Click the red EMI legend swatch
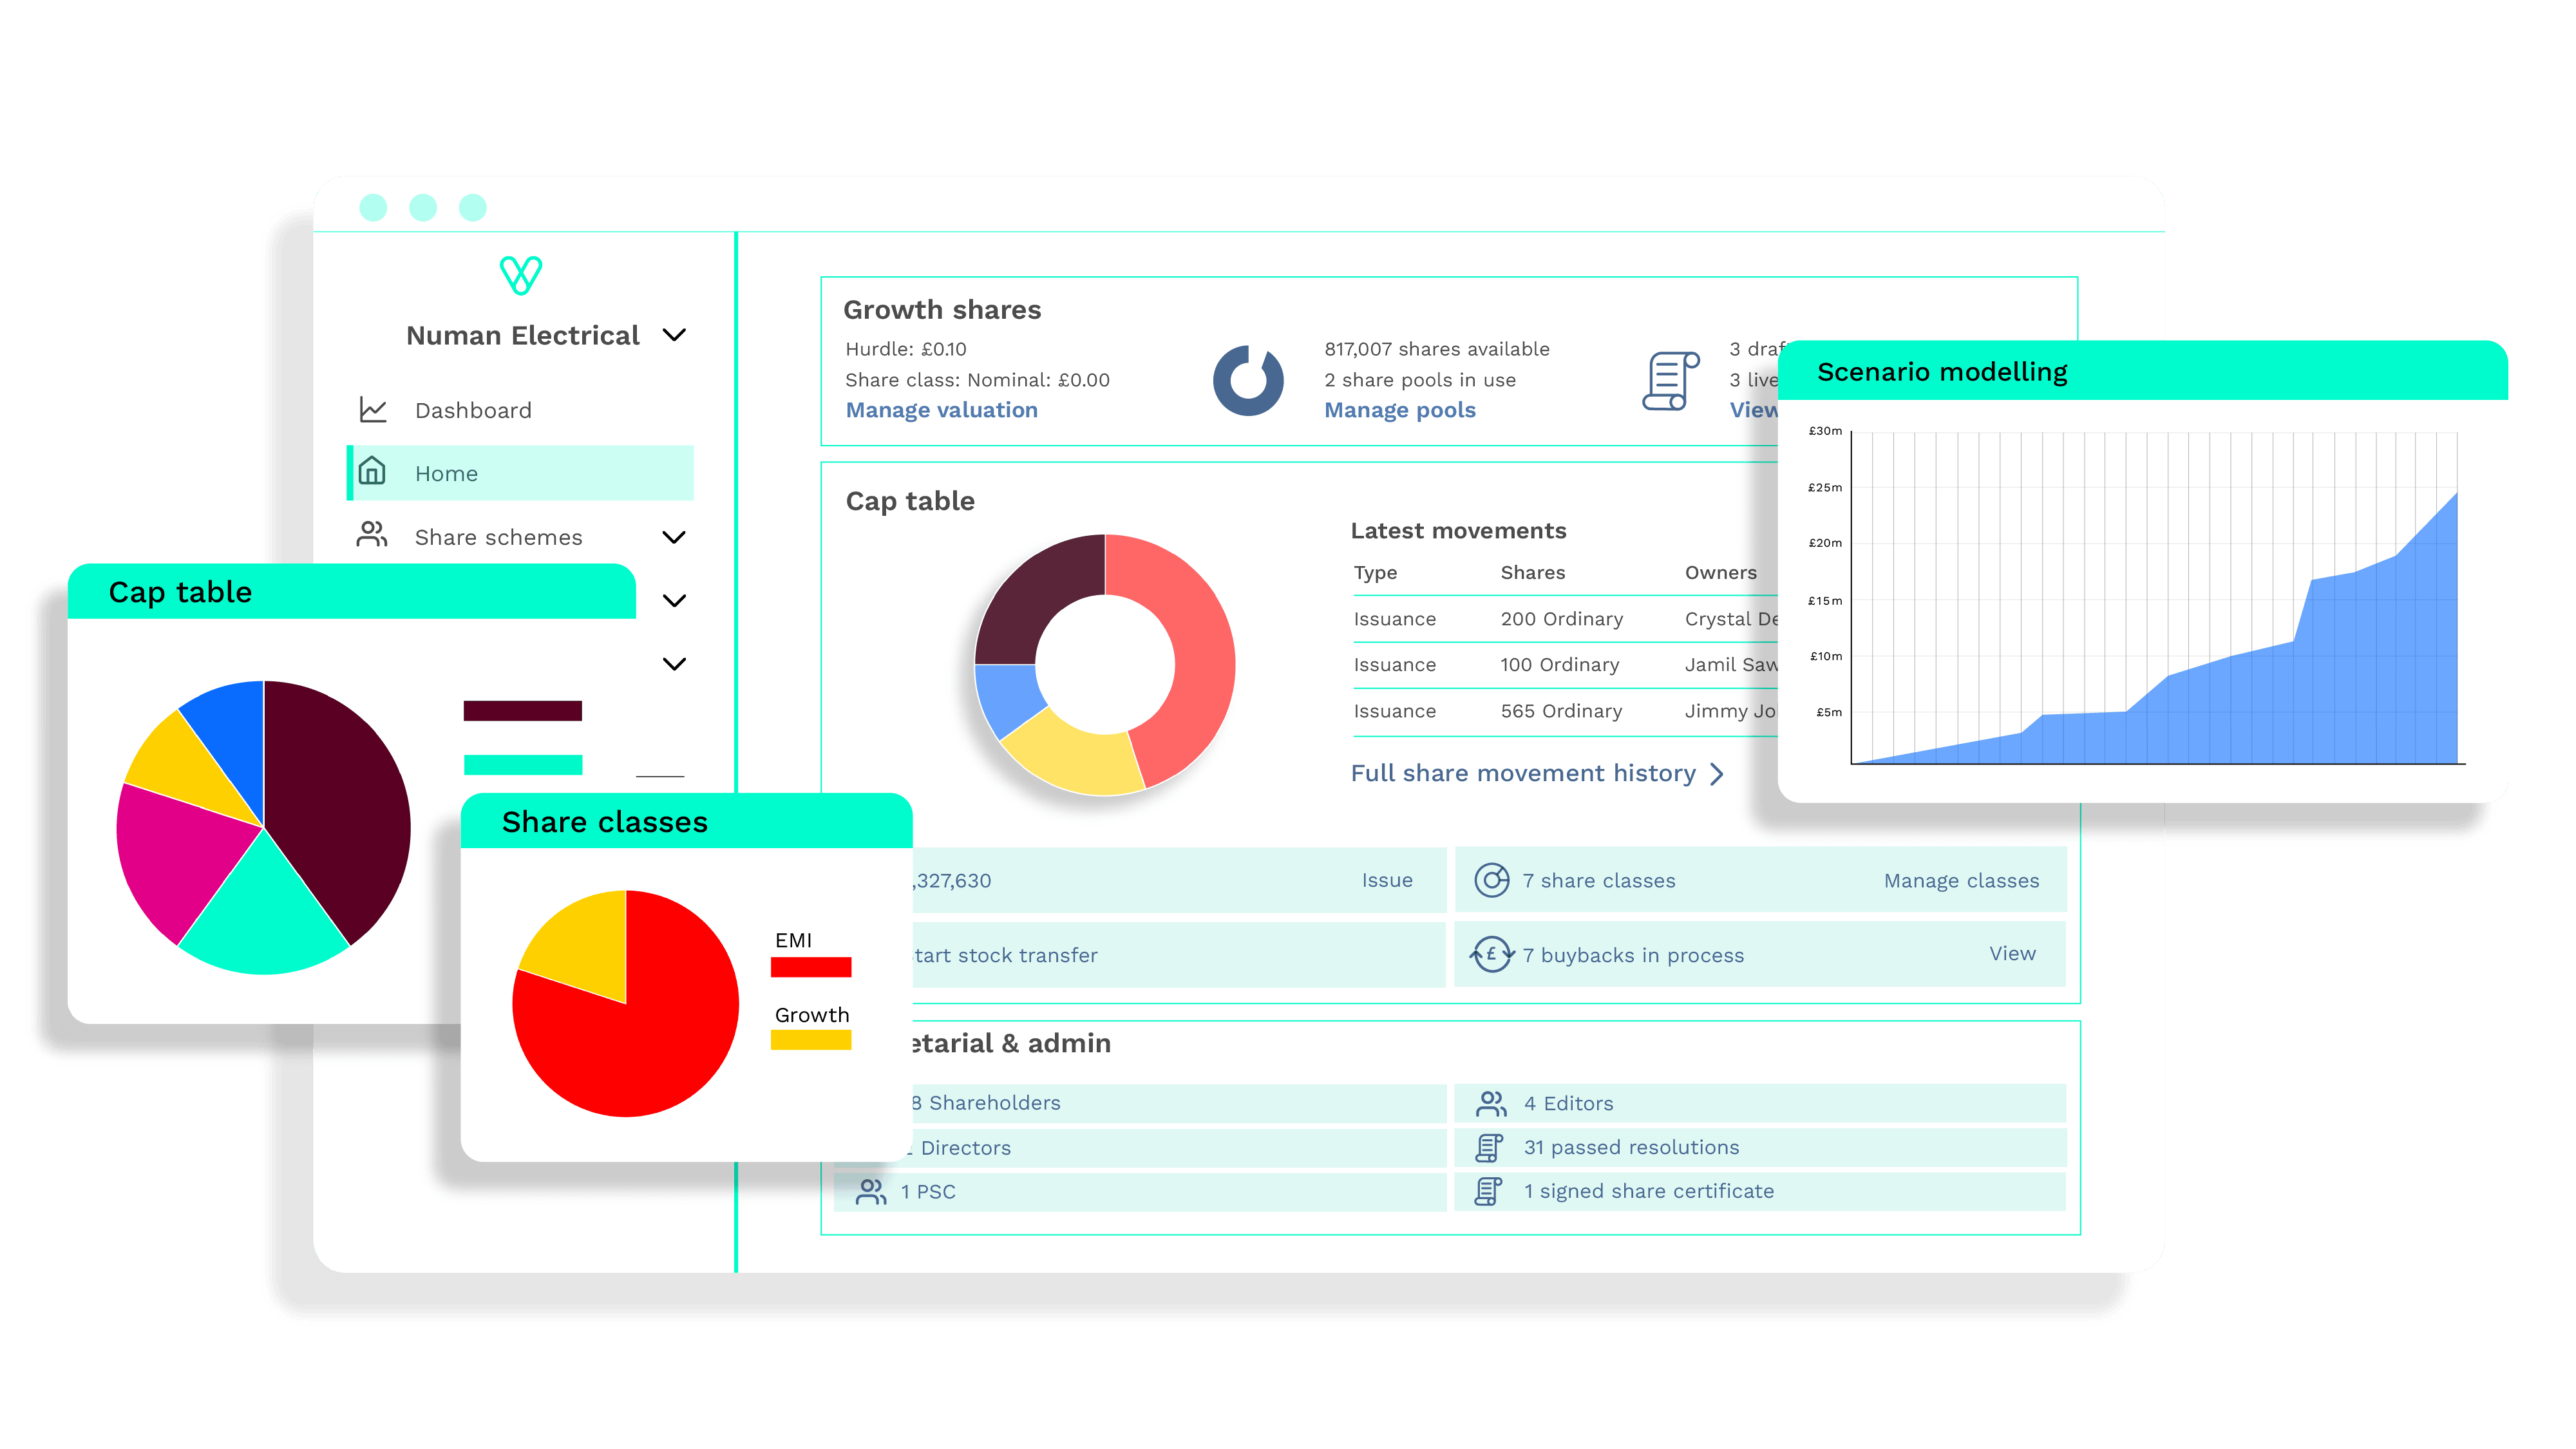This screenshot has height=1449, width=2576. pos(811,967)
